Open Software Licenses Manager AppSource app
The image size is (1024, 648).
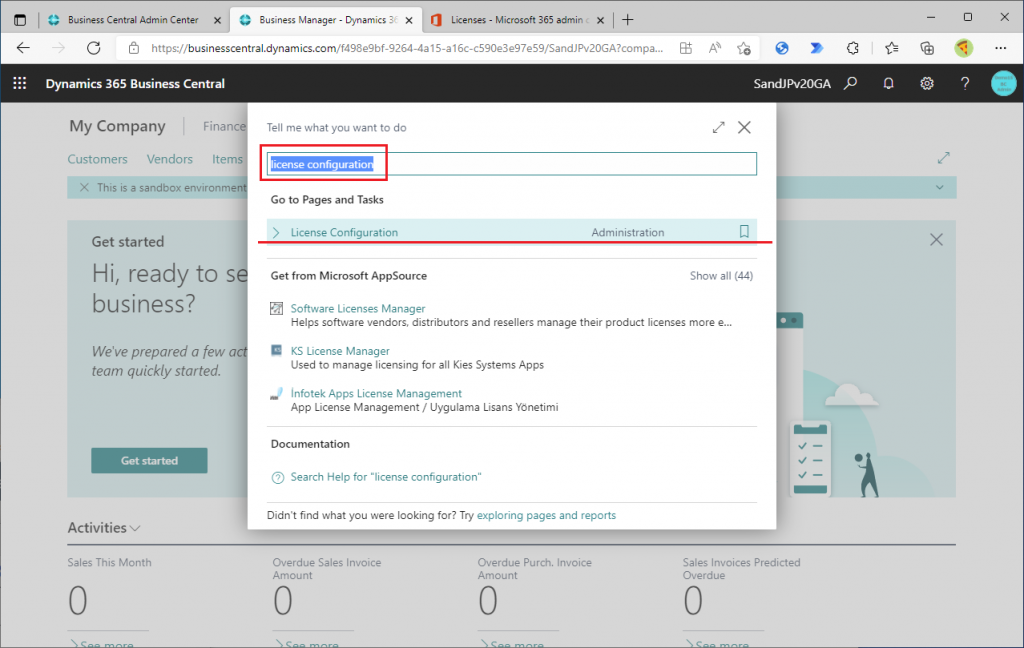pos(357,308)
